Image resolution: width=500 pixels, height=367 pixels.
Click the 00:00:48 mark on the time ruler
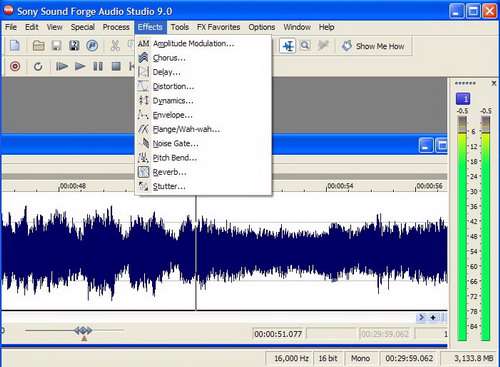73,186
